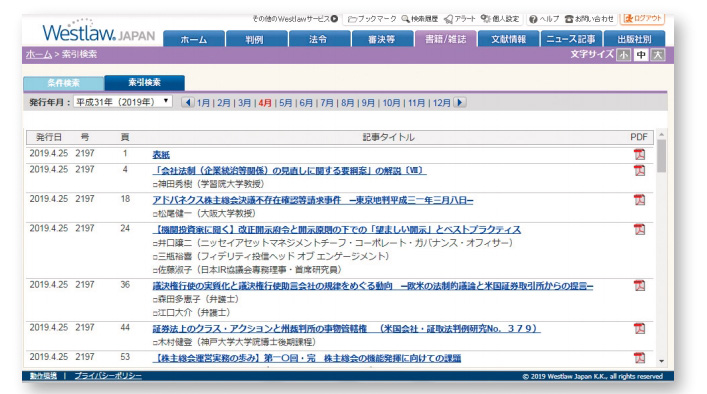Select month 11月
The image size is (707, 394).
[x=417, y=103]
